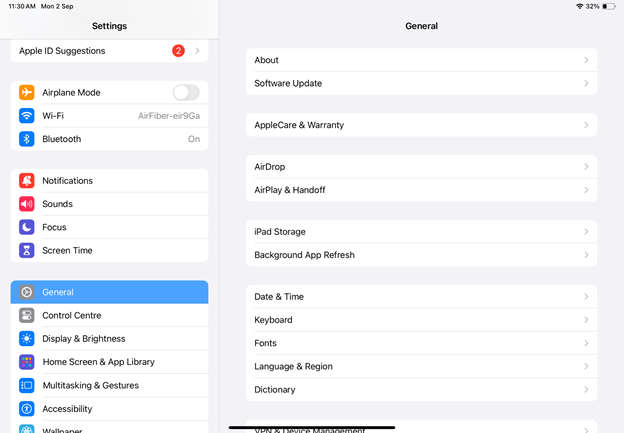Tap the chevron next to Apple ID Suggestions
Viewport: 624px width, 433px height.
click(197, 51)
